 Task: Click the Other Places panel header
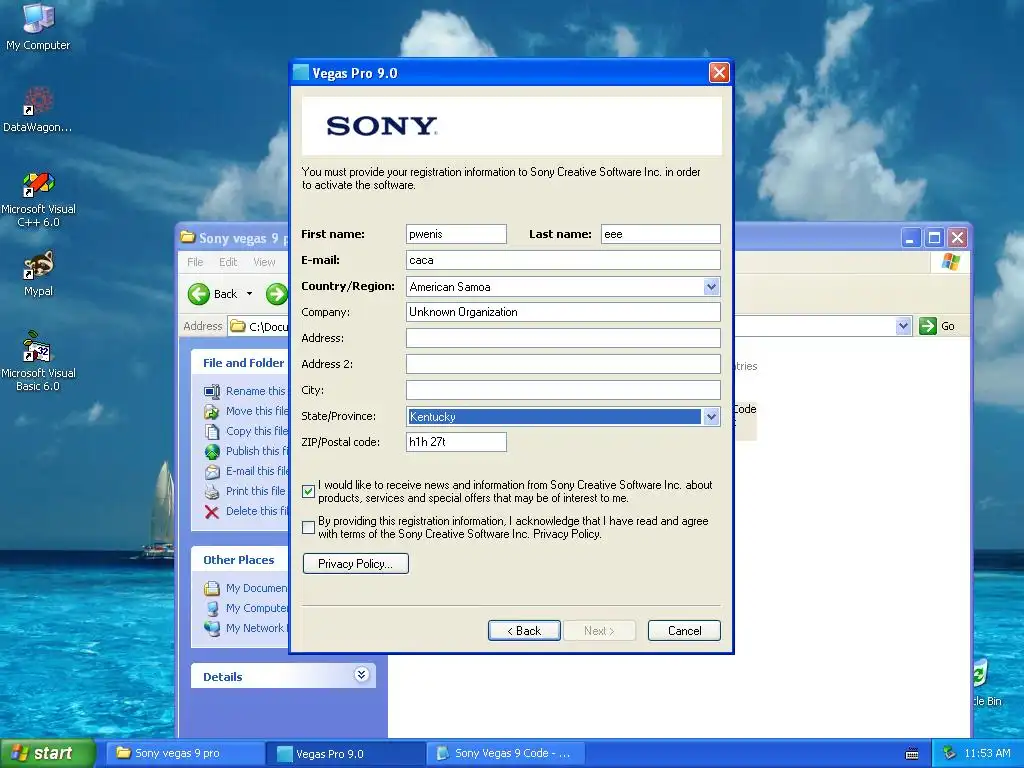[x=239, y=560]
